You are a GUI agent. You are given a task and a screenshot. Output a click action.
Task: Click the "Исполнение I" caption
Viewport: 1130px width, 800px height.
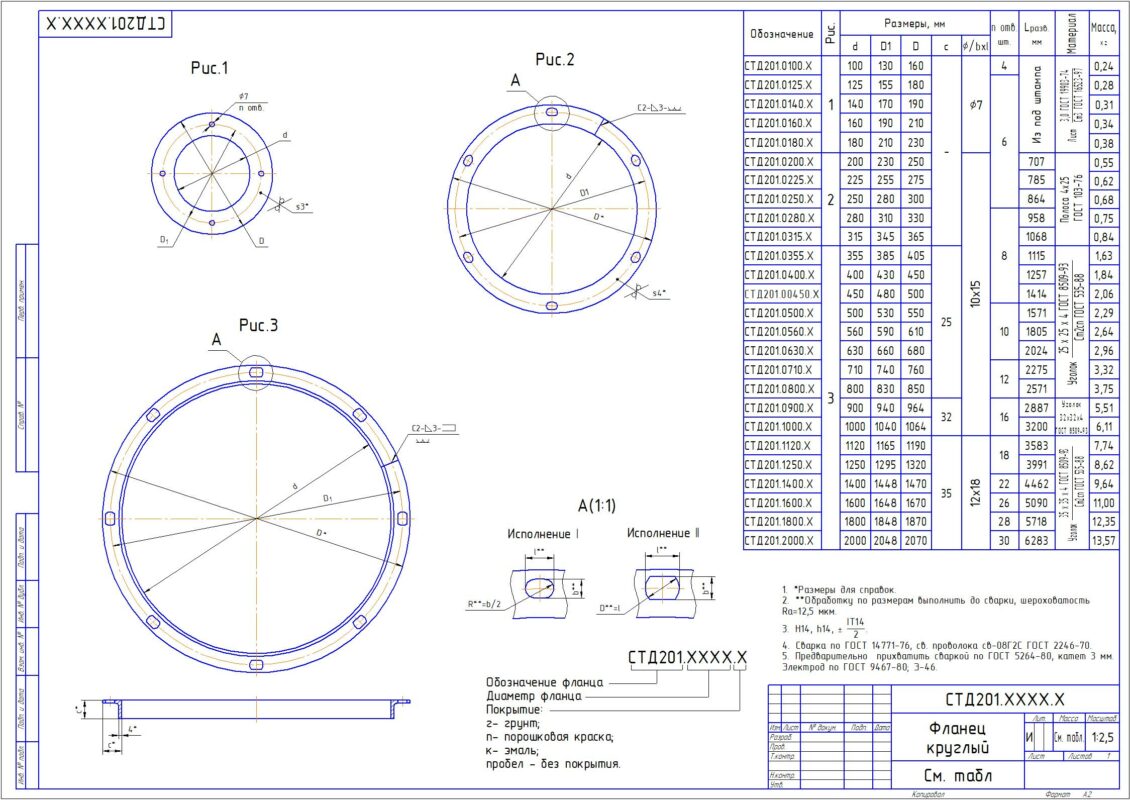click(x=543, y=534)
